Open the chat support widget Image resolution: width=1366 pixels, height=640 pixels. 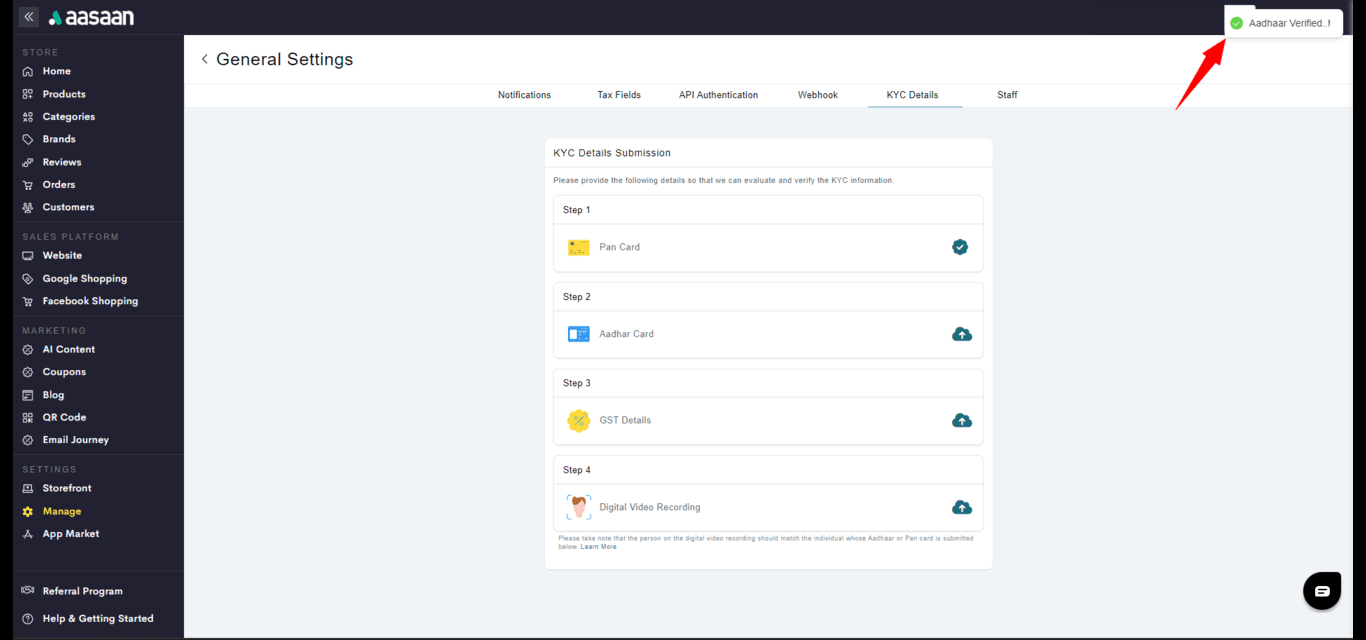point(1321,591)
